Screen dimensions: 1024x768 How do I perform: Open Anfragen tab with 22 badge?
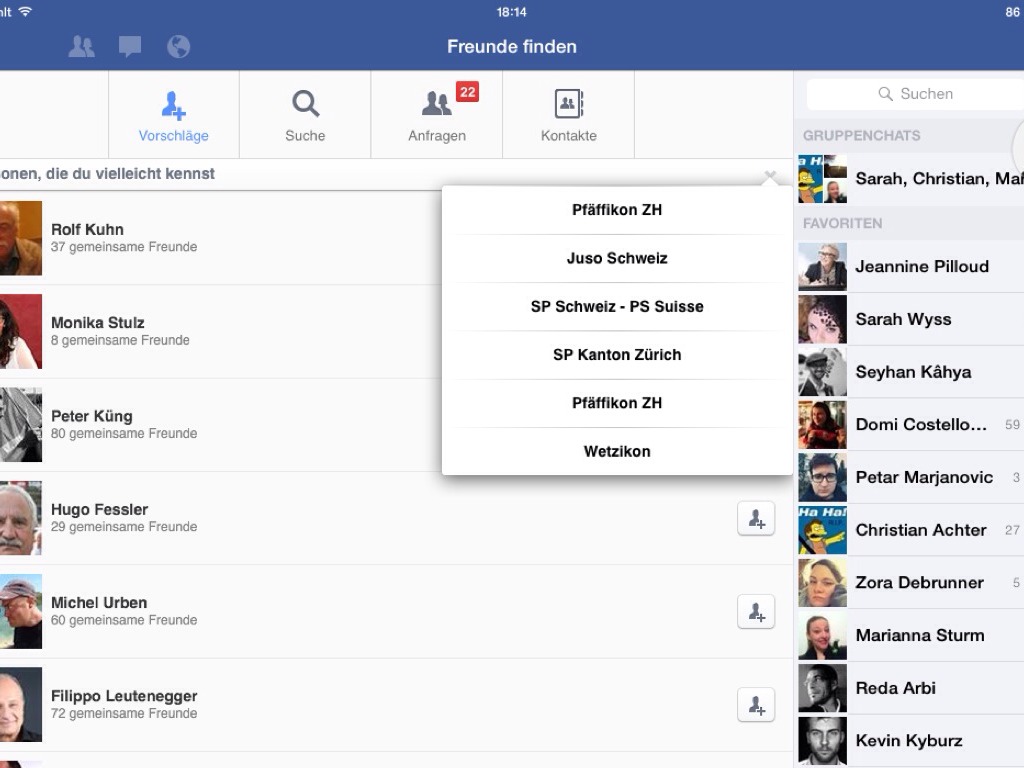click(437, 115)
